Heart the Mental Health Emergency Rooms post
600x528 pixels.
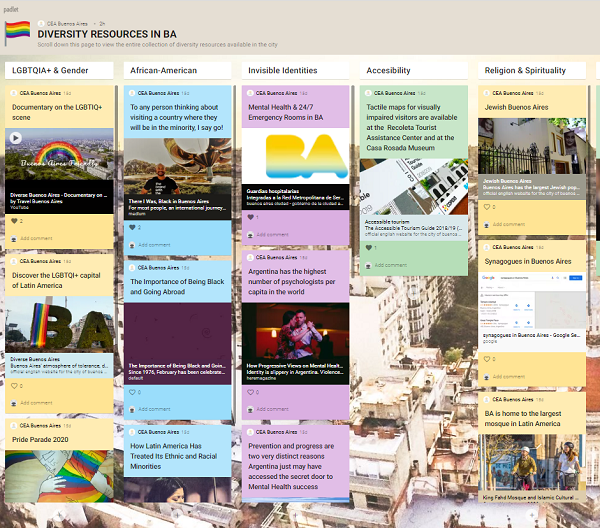pyautogui.click(x=250, y=217)
